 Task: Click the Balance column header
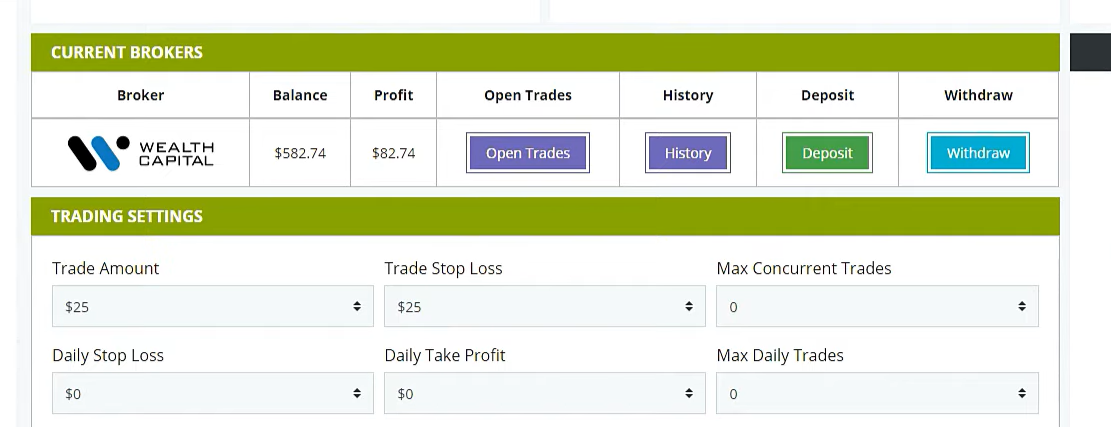point(300,95)
